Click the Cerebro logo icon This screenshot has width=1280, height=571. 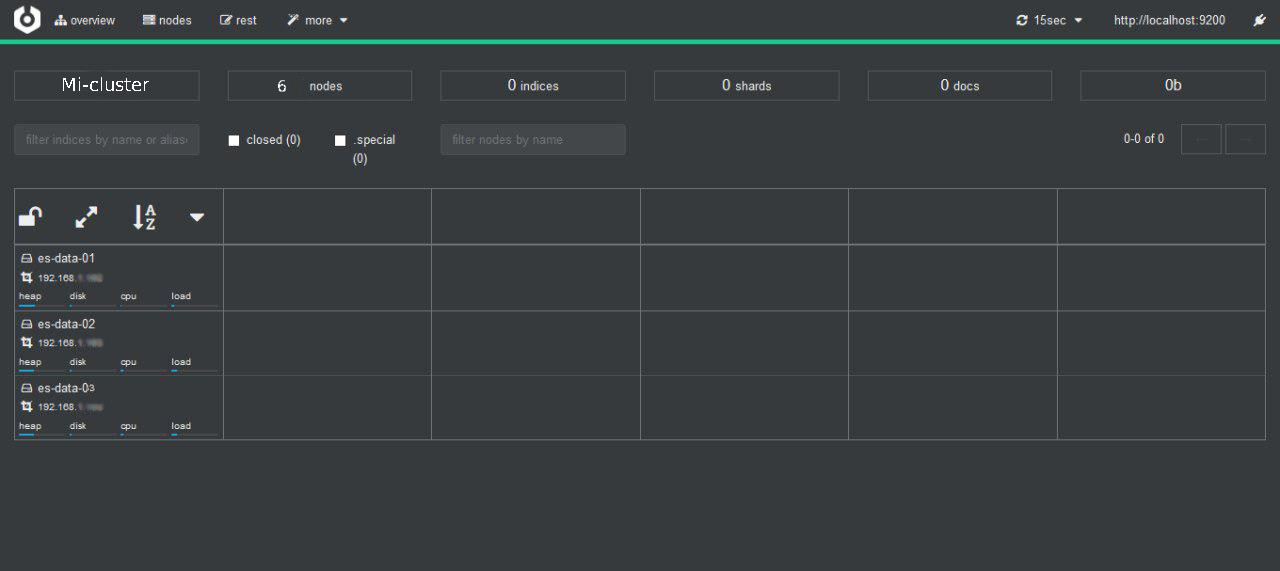27,20
